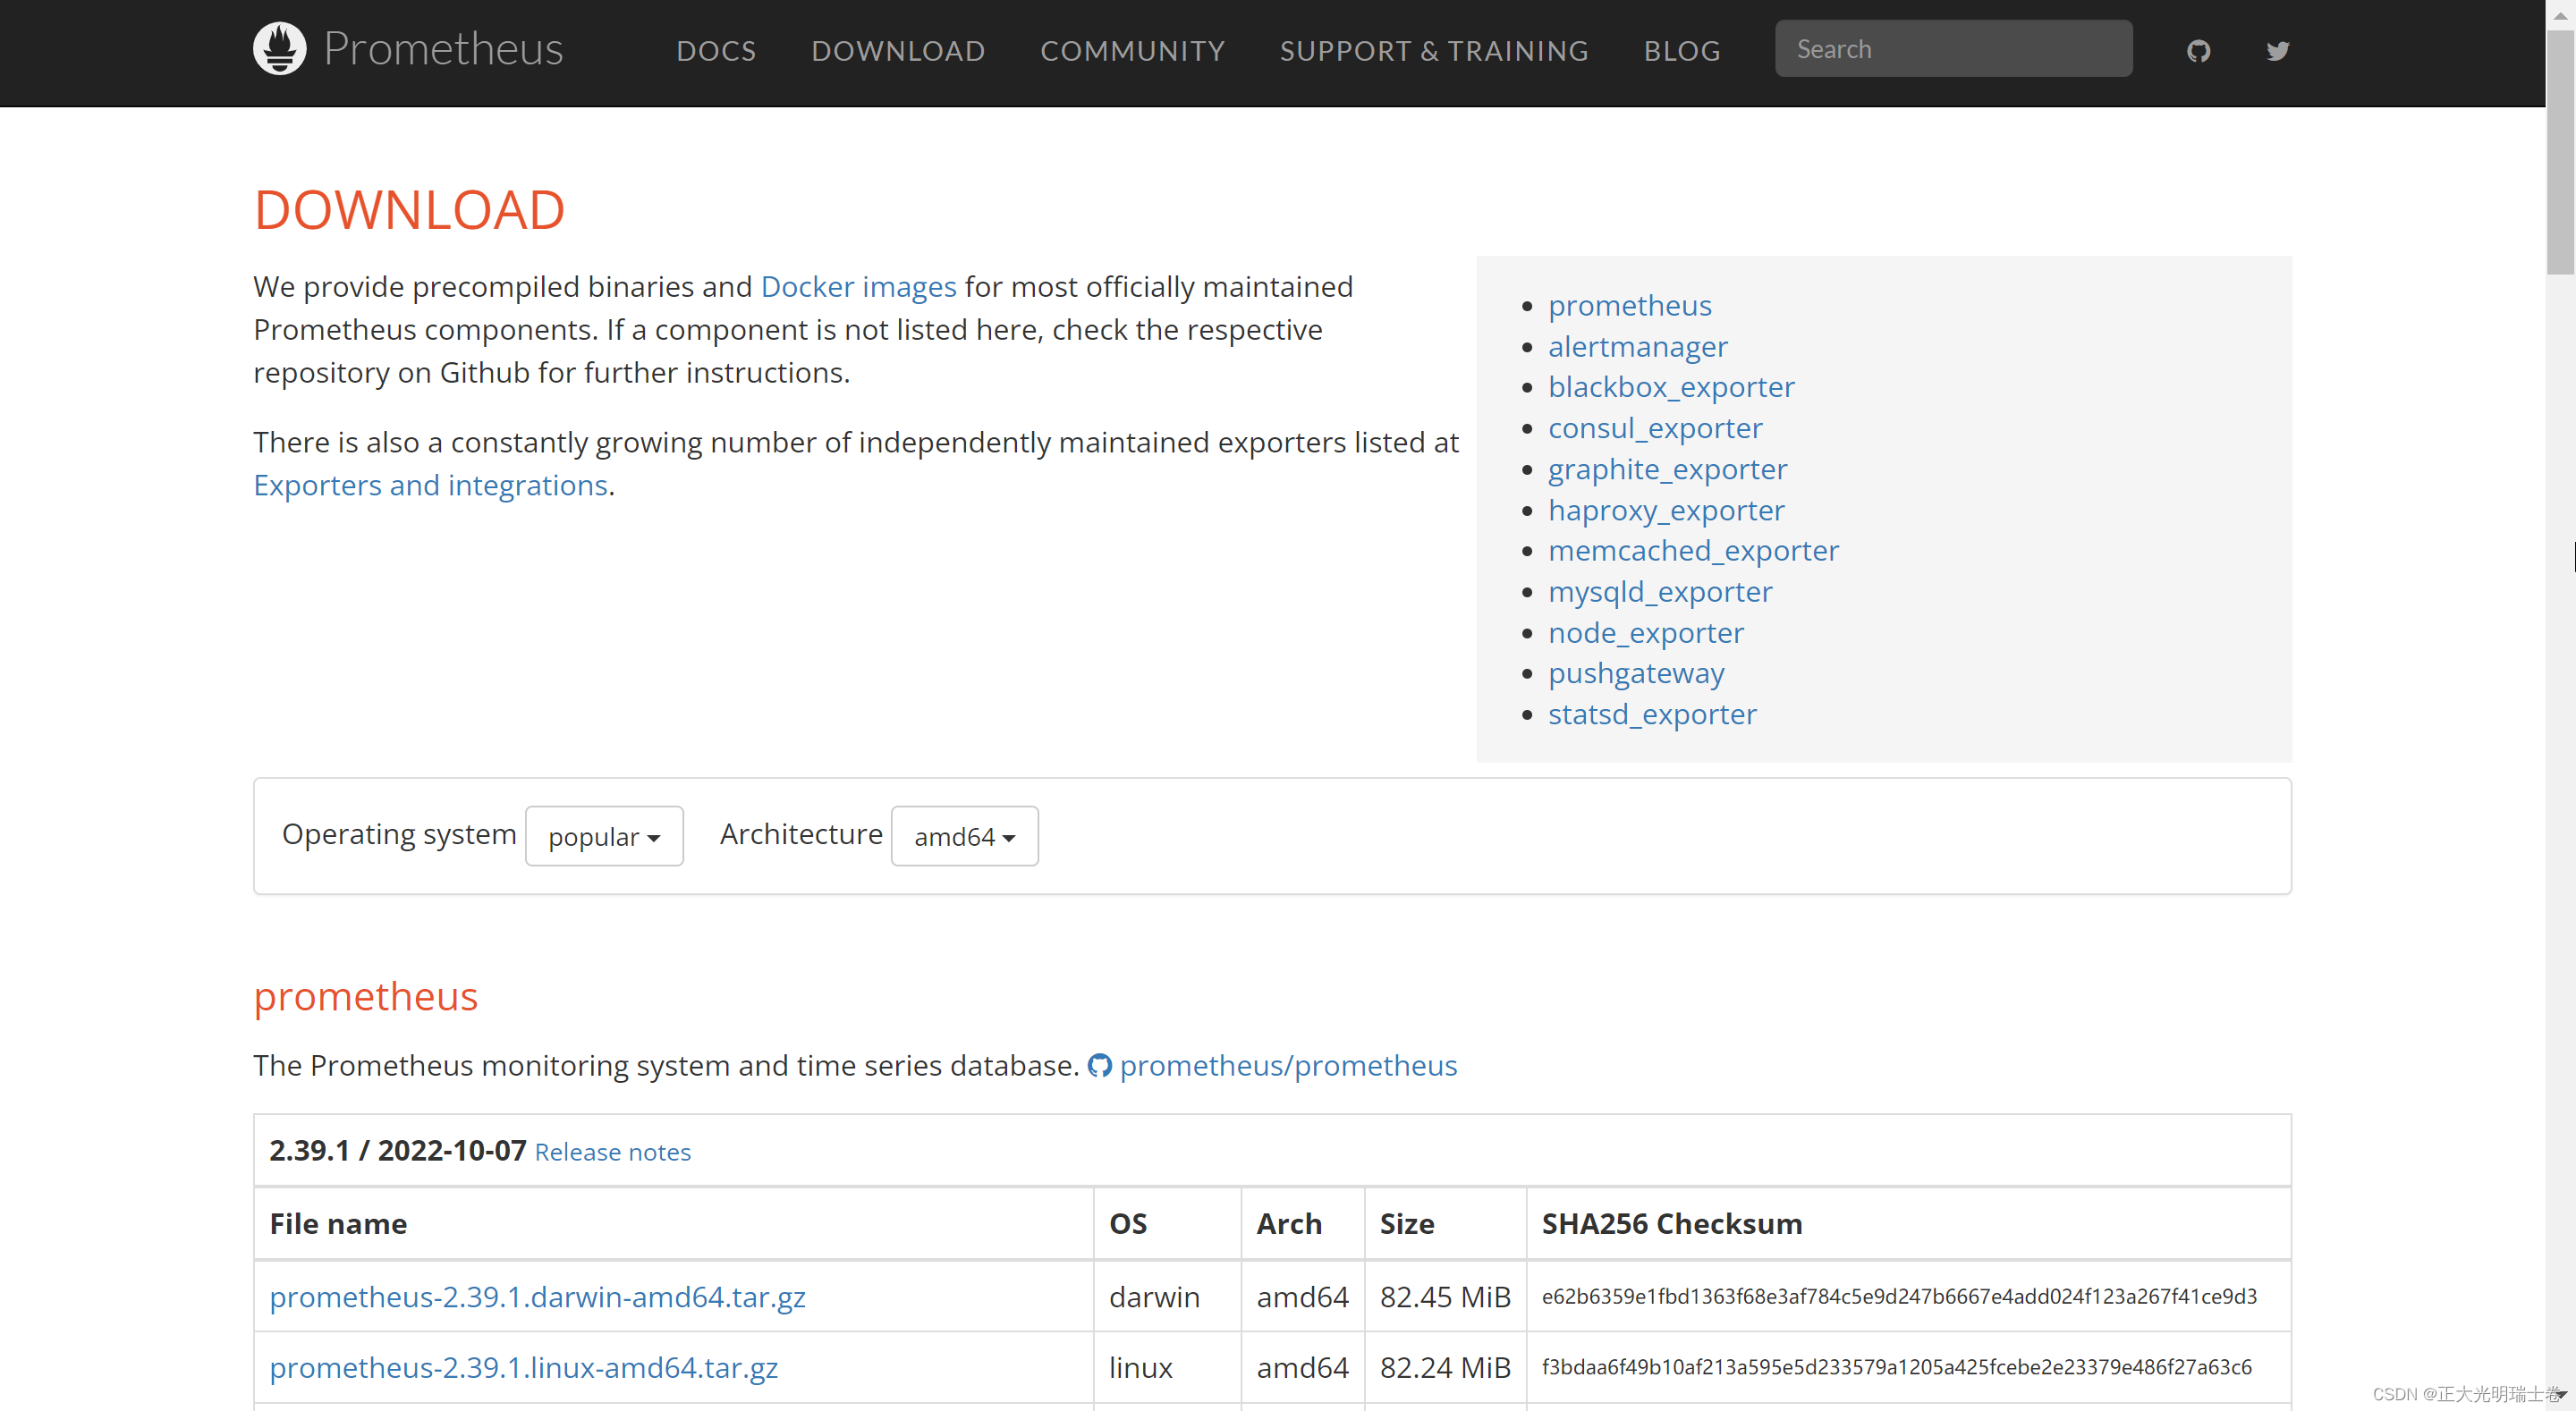Download prometheus-2.39.1.linux-amd64.tar.gz
Image resolution: width=2576 pixels, height=1411 pixels.
pyautogui.click(x=523, y=1367)
